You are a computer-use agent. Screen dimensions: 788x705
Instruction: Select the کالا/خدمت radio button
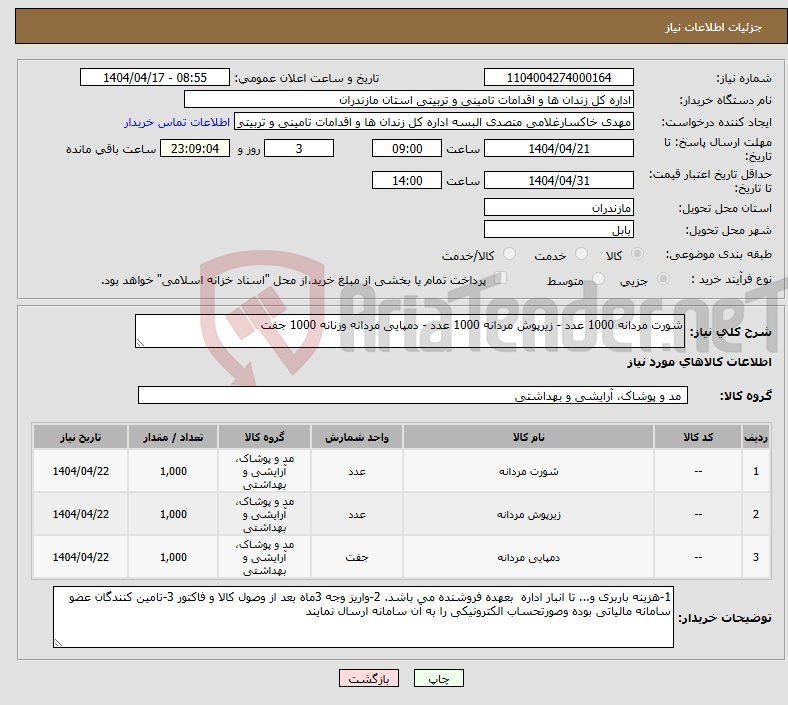coord(510,254)
